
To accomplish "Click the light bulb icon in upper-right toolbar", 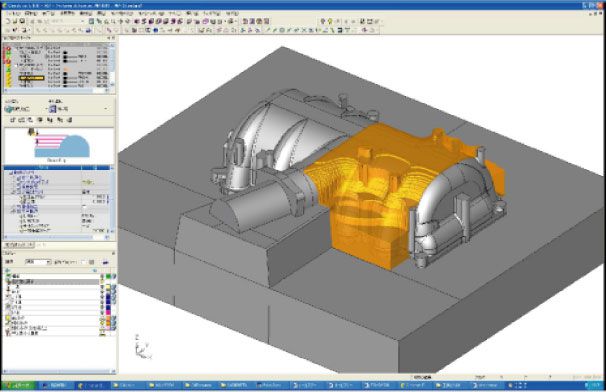I will pyautogui.click(x=330, y=21).
